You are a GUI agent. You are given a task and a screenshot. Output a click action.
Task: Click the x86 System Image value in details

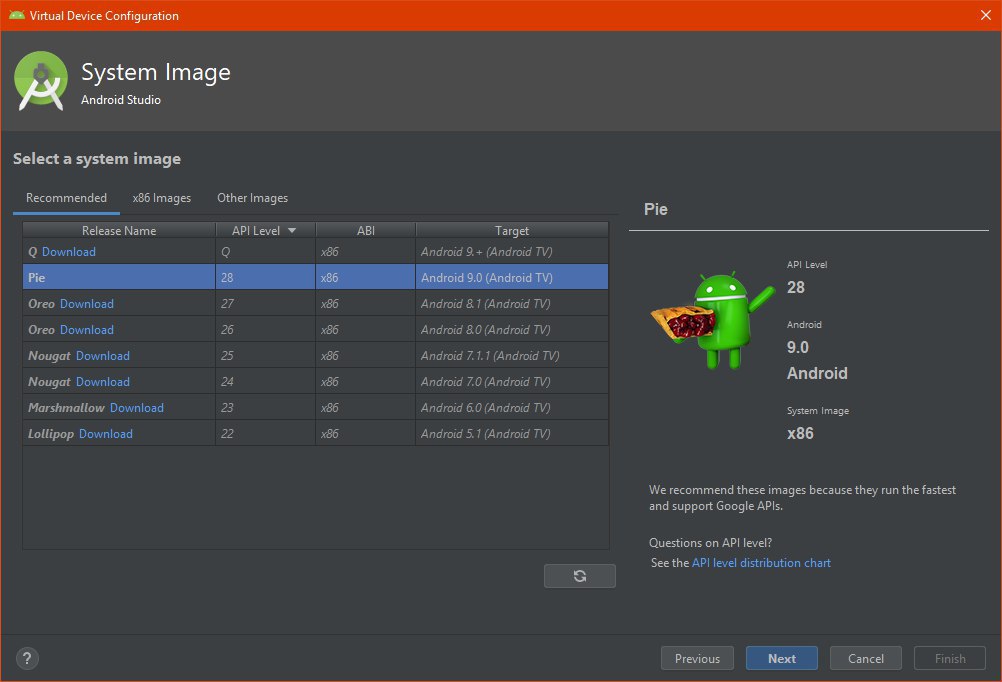pyautogui.click(x=800, y=433)
